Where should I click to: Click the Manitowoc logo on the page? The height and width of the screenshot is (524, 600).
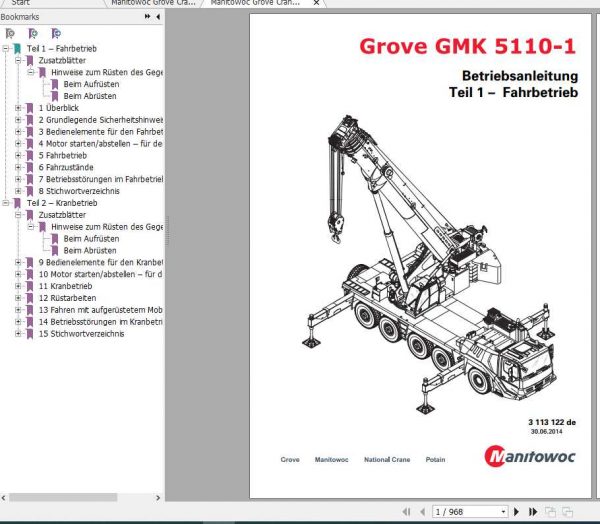pyautogui.click(x=530, y=456)
